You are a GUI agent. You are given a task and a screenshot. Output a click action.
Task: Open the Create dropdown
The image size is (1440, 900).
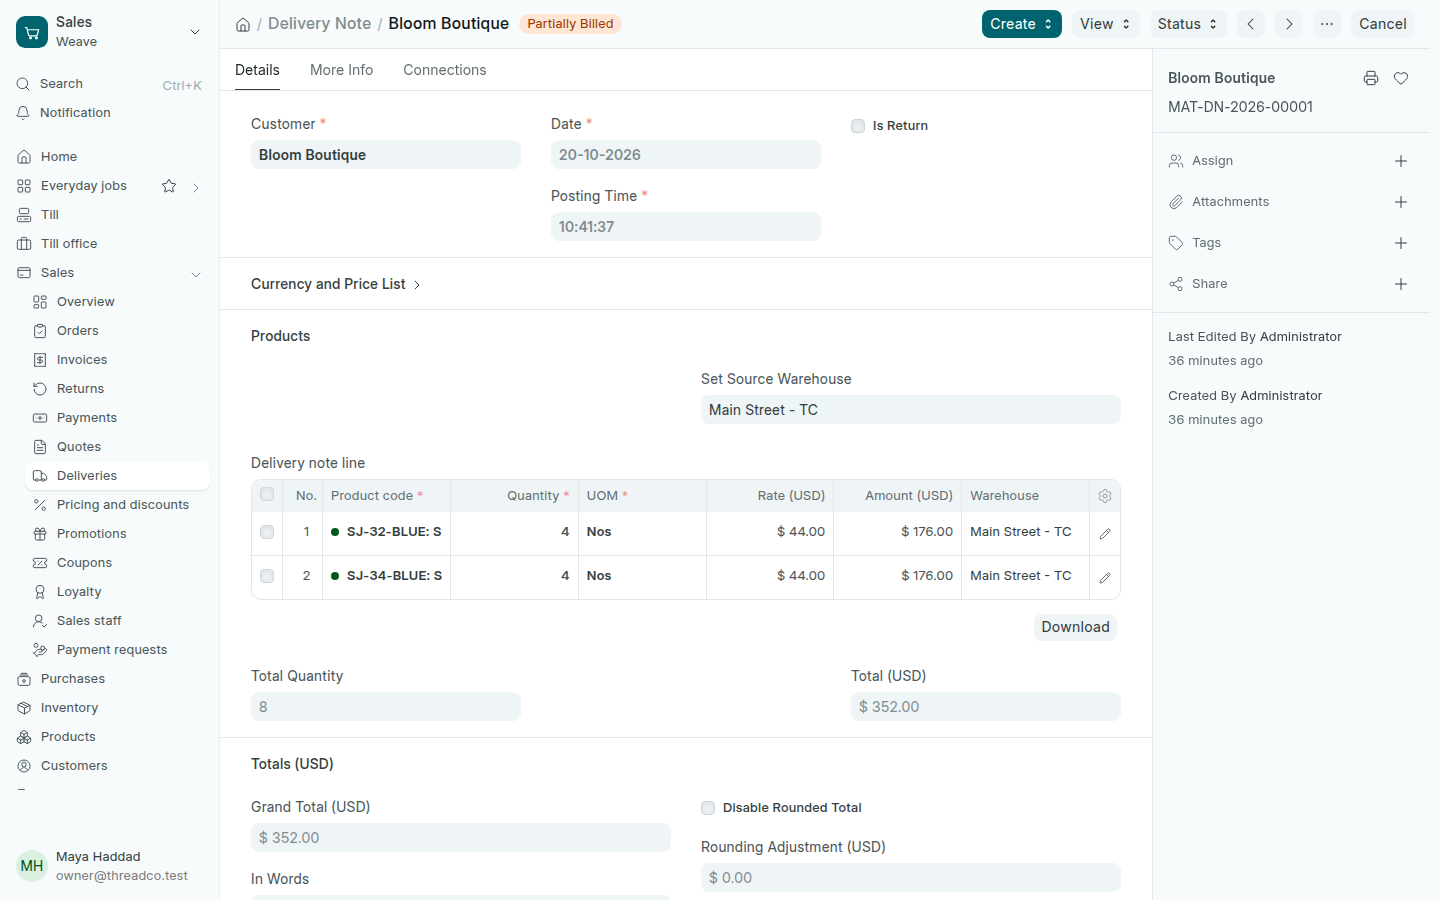tap(1021, 24)
